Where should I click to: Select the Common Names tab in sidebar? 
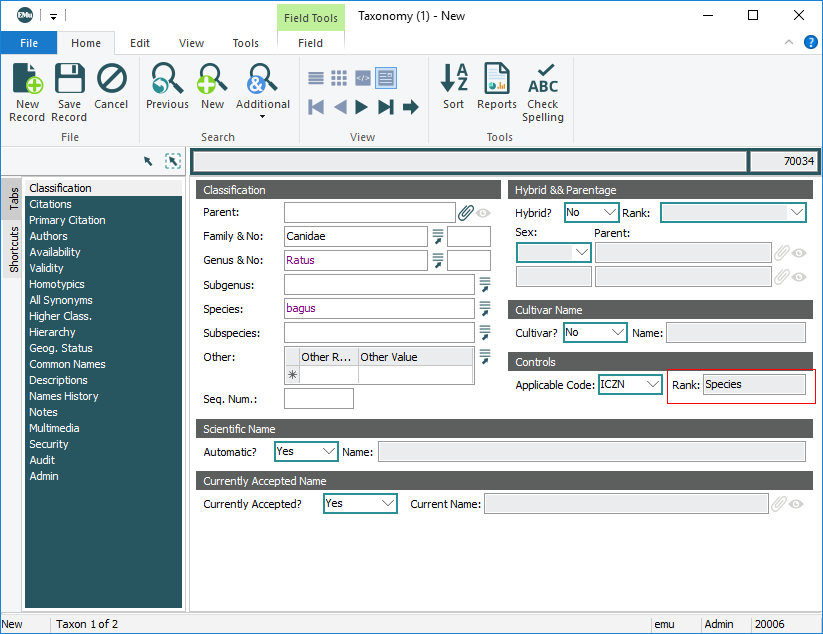pos(67,364)
